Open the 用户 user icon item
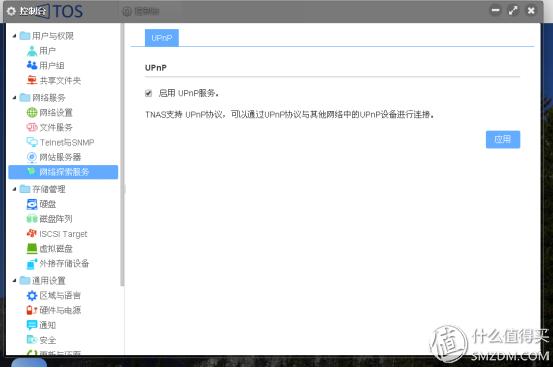The image size is (553, 368). [x=32, y=51]
